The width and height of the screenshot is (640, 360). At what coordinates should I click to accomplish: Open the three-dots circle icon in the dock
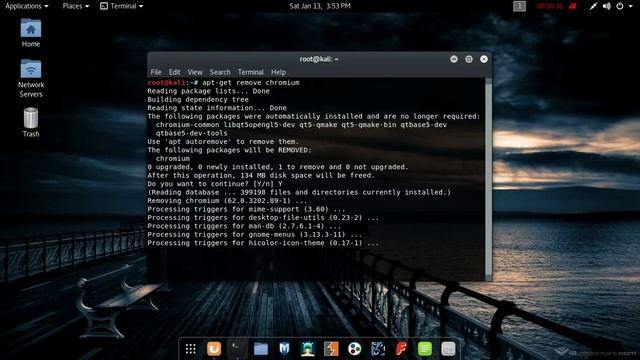pos(354,349)
